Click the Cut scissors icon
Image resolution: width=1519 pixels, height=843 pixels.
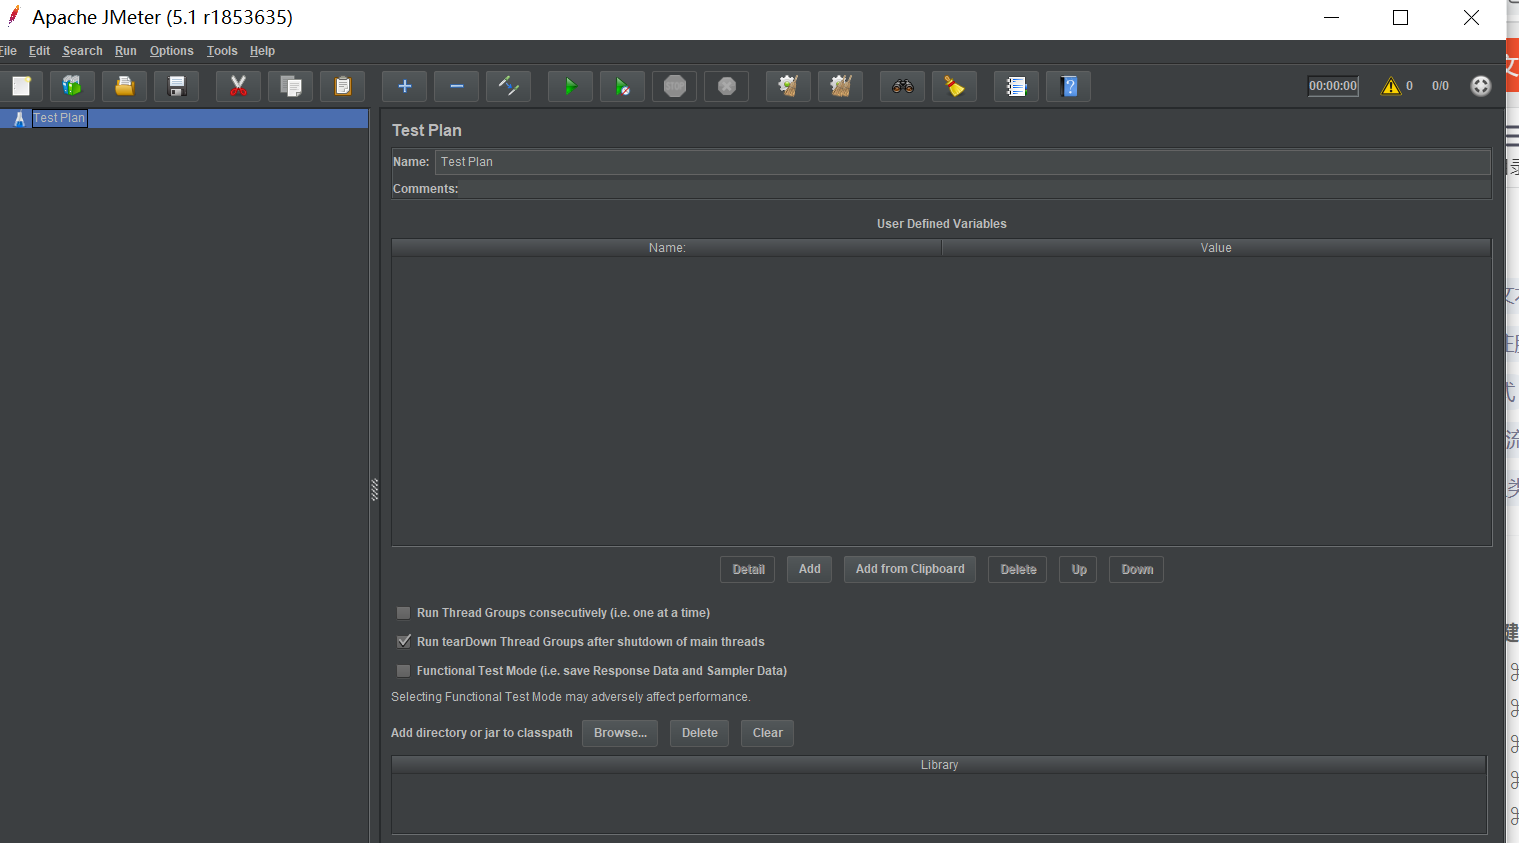(x=238, y=86)
